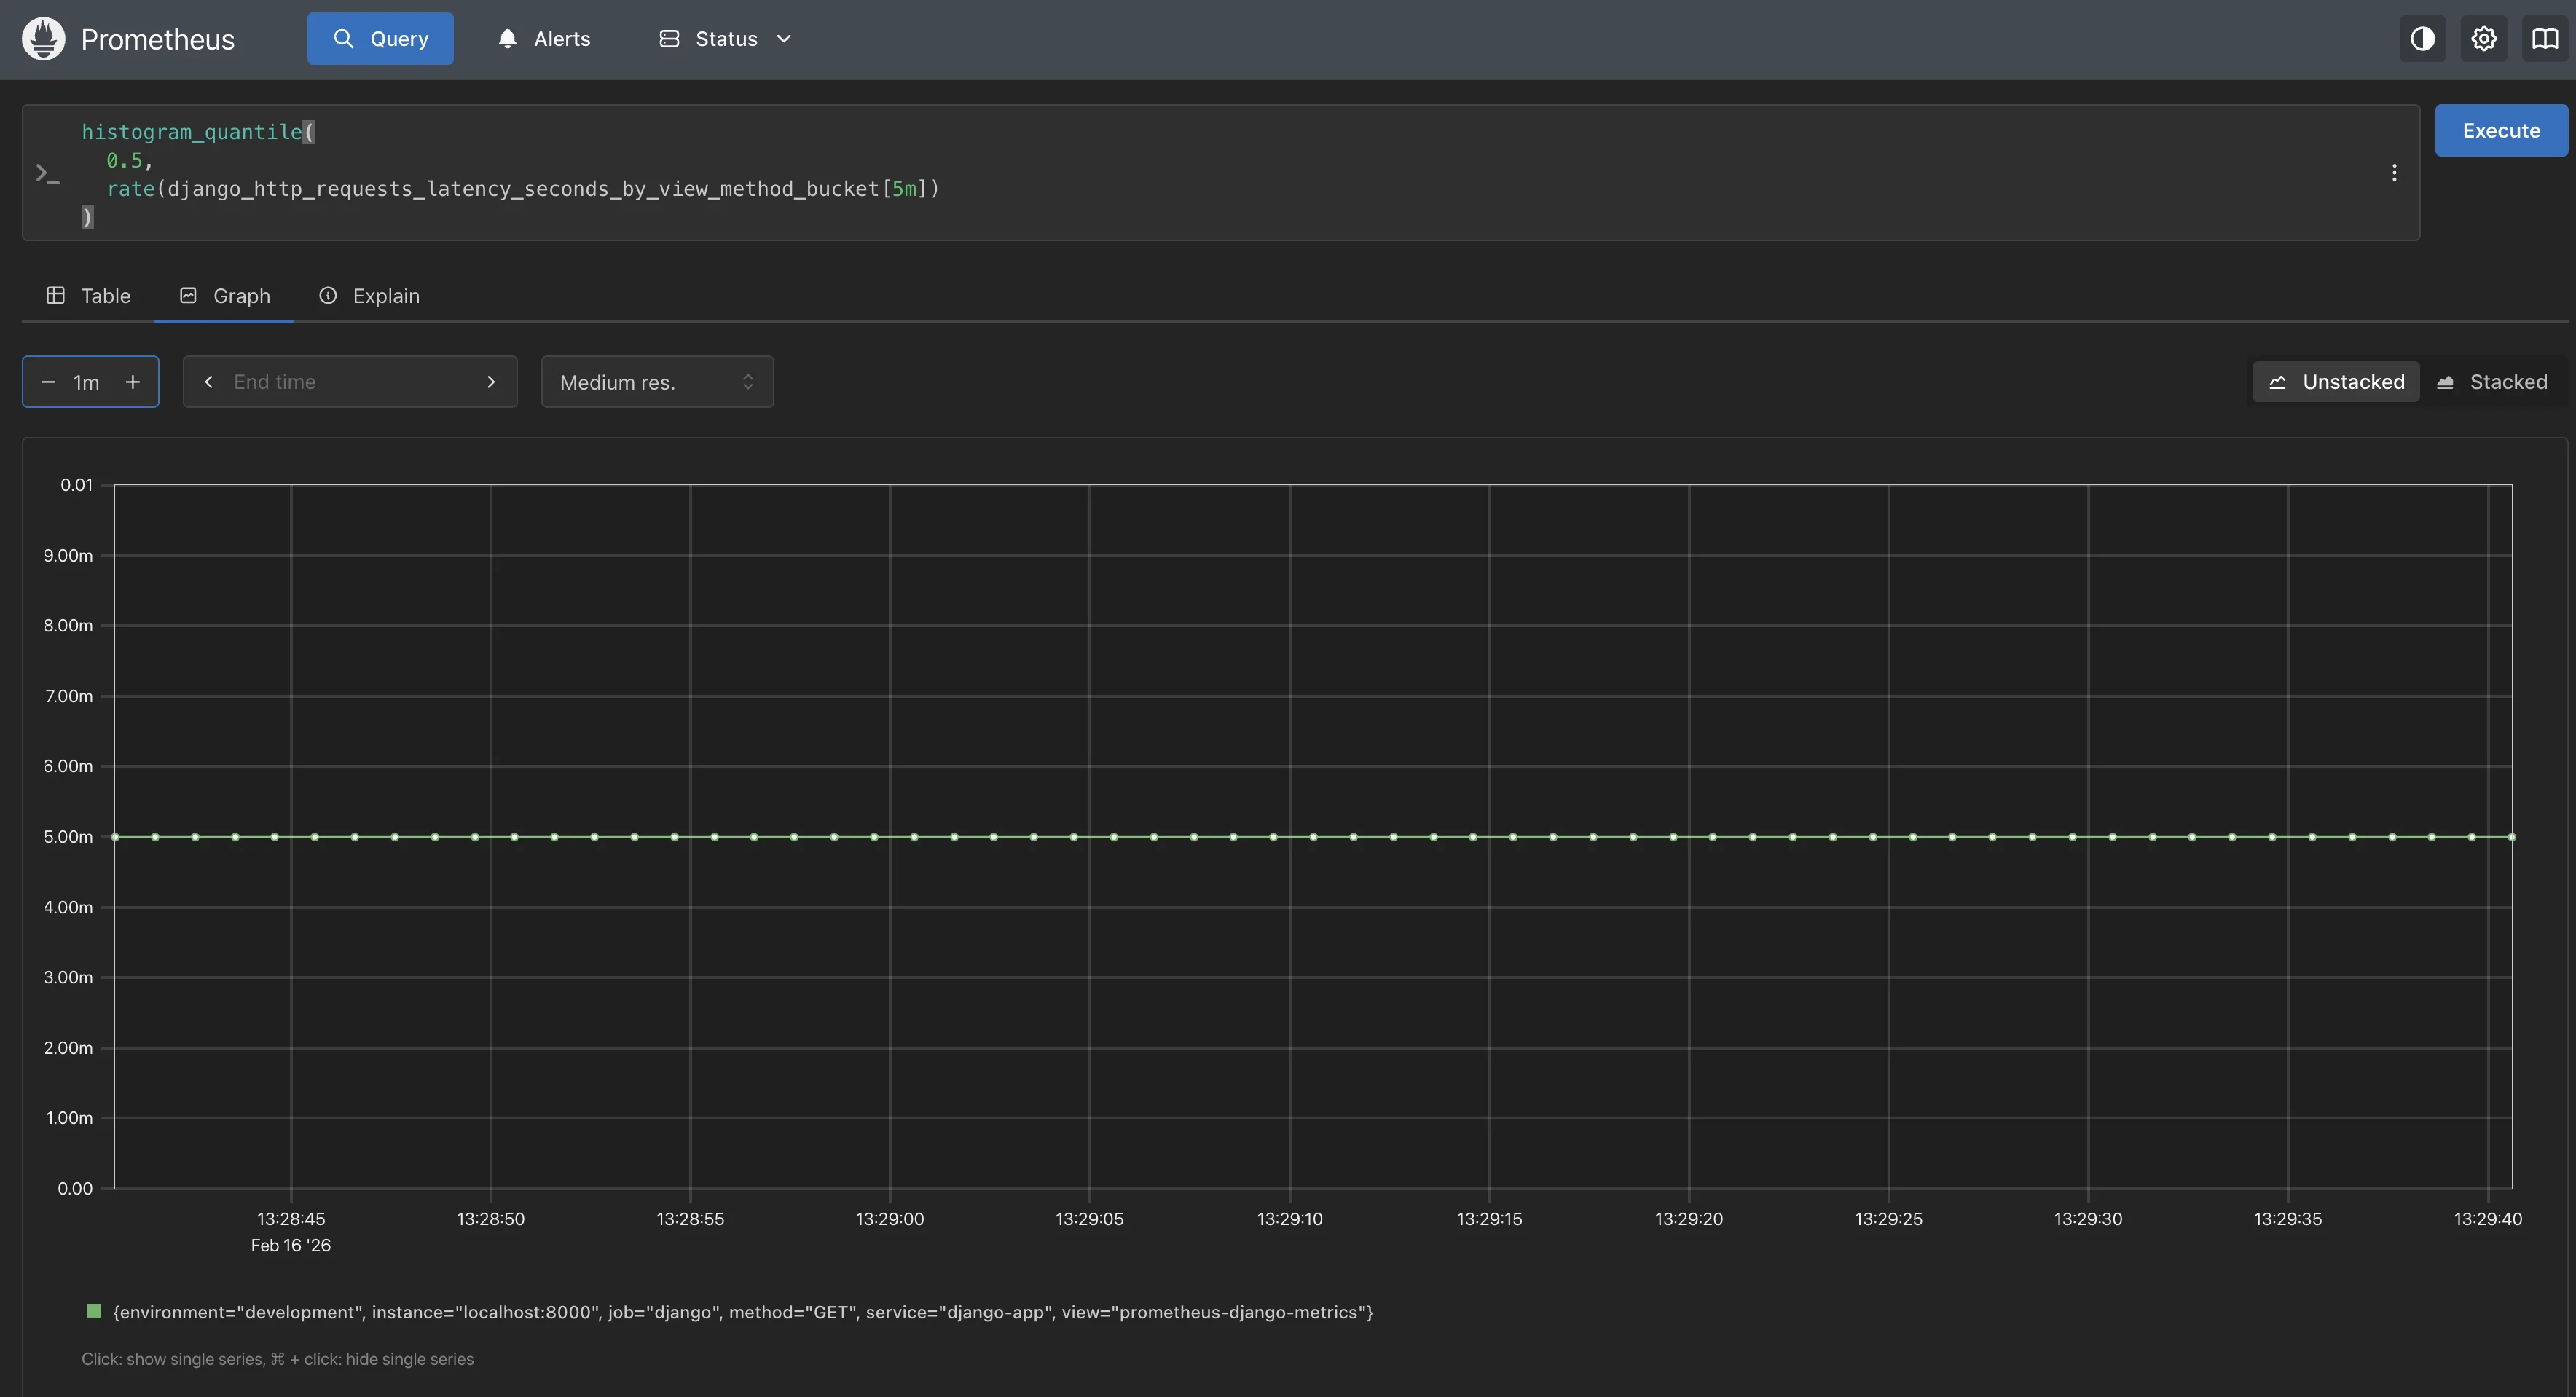This screenshot has width=2576, height=1397.
Task: Switch to the Table tab
Action: [x=89, y=296]
